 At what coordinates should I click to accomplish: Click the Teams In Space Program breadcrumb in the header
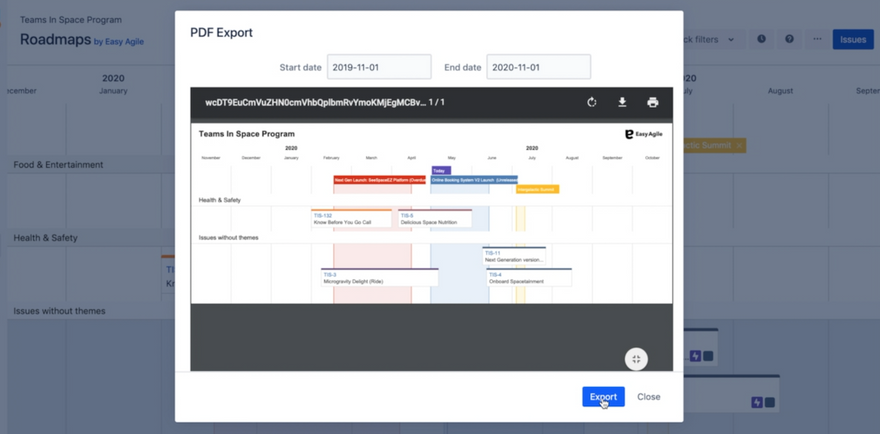[71, 20]
